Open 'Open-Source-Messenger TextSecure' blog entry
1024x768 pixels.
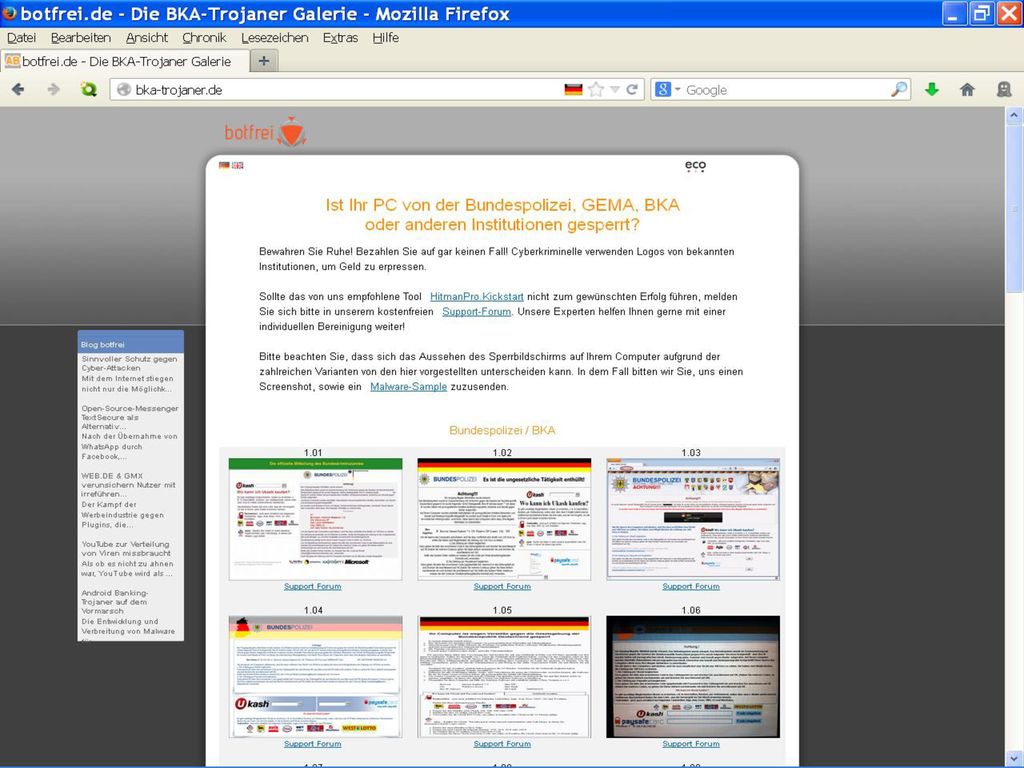coord(129,417)
